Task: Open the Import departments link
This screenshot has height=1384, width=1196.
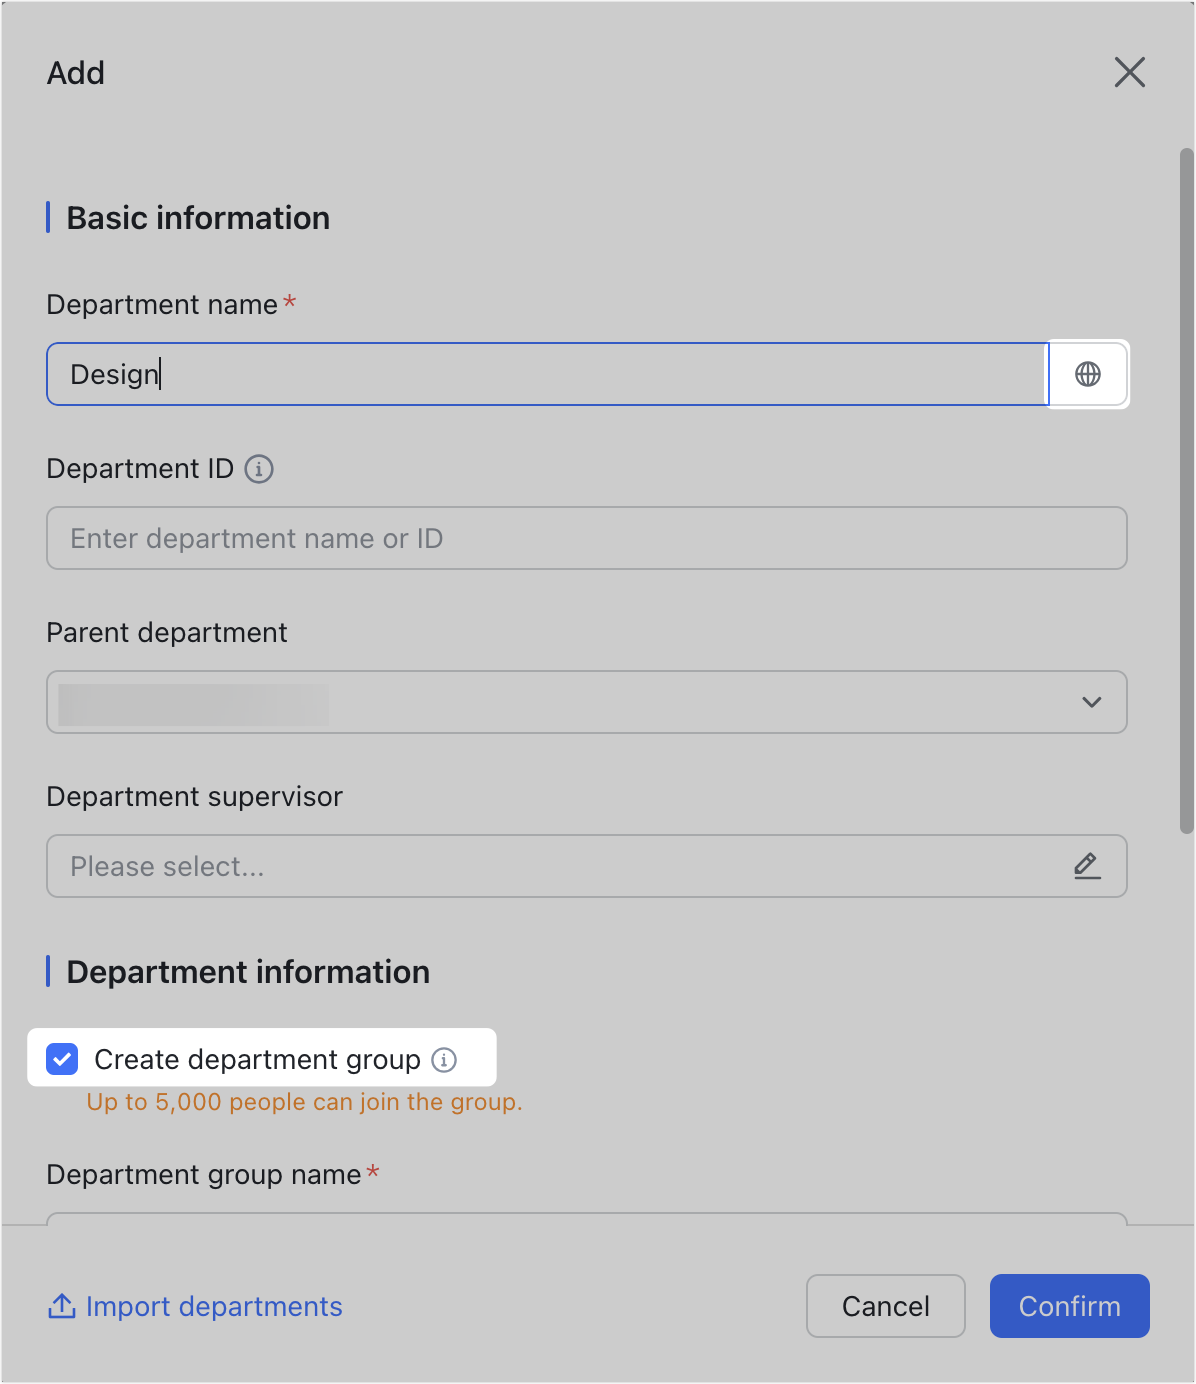Action: pos(213,1306)
